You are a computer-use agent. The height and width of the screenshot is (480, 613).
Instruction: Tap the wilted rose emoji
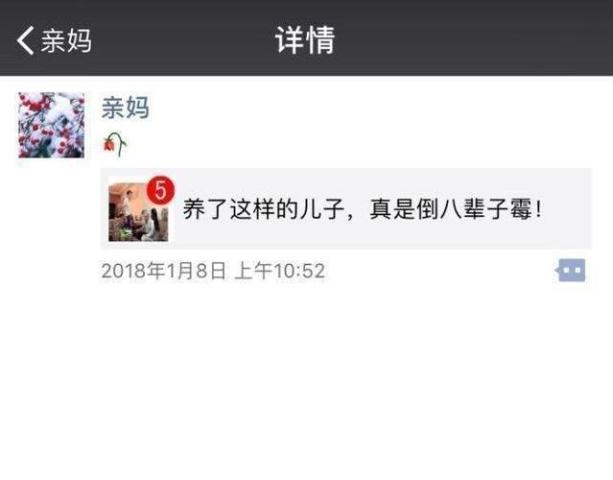click(x=115, y=144)
